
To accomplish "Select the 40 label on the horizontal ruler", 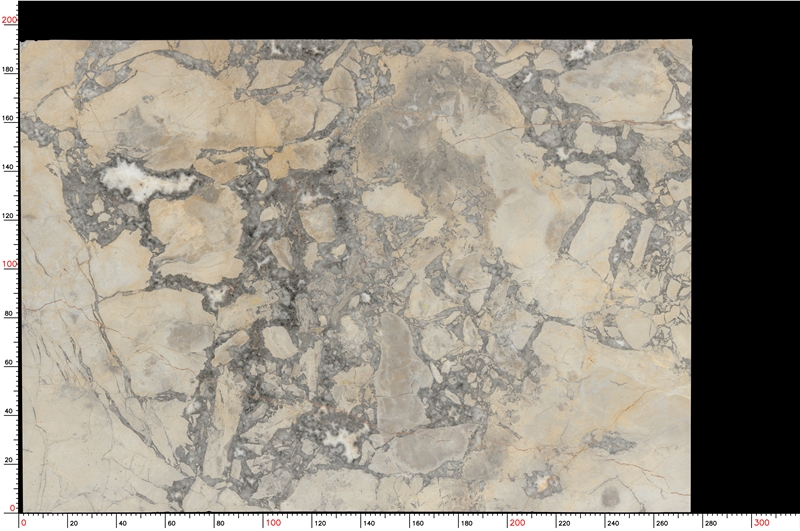I will coord(122,523).
